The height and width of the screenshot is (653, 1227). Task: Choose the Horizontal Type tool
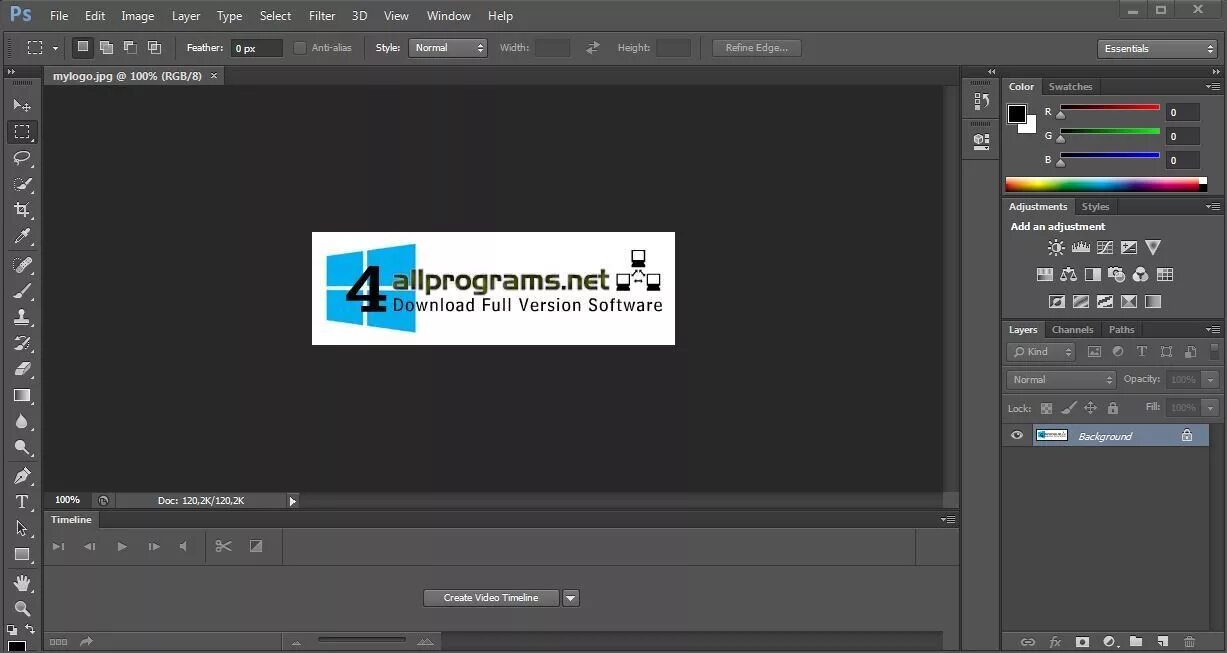pyautogui.click(x=23, y=501)
